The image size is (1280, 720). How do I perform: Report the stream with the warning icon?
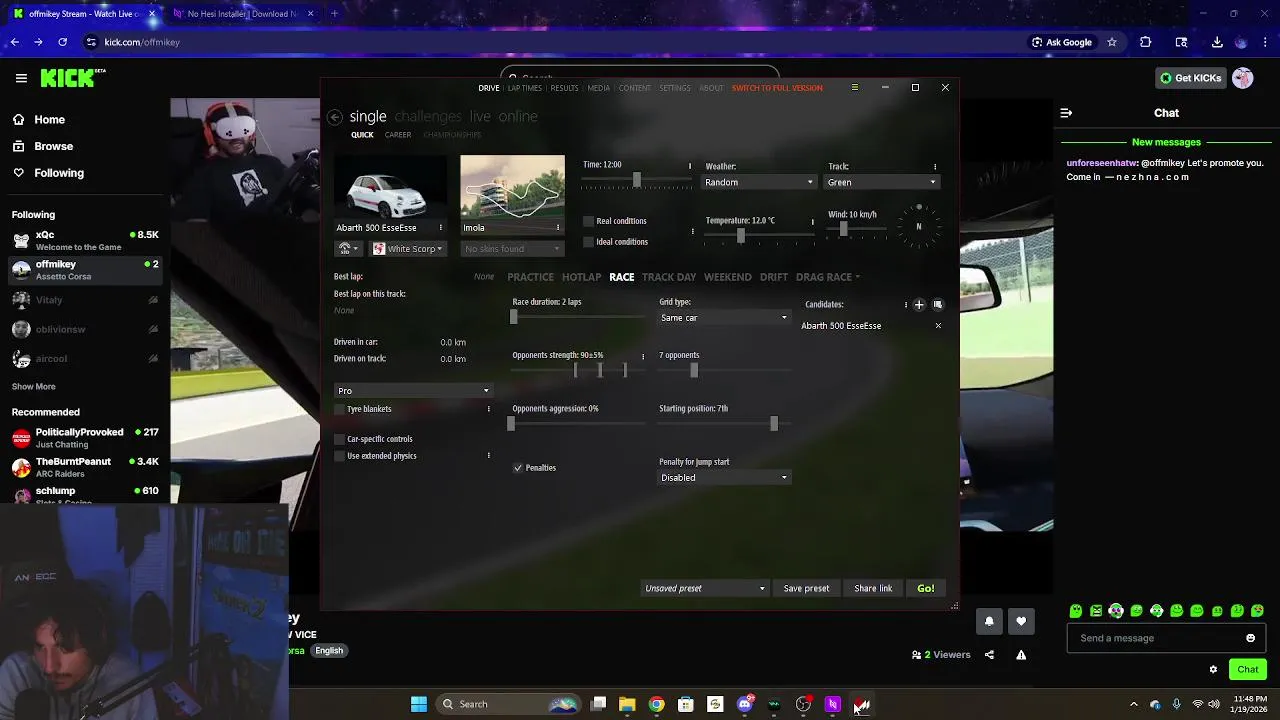1021,655
